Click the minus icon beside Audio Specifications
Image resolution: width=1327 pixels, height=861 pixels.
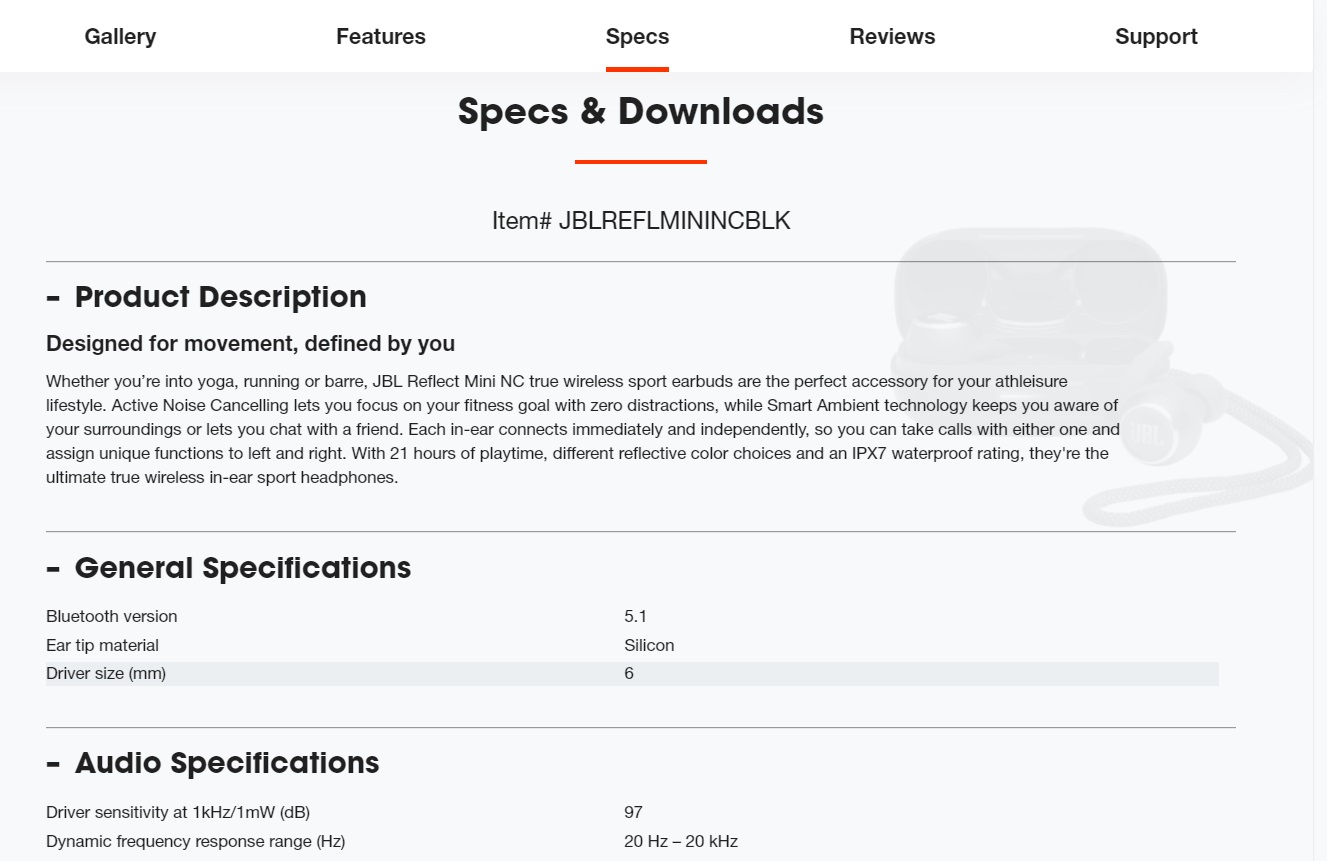coord(53,764)
